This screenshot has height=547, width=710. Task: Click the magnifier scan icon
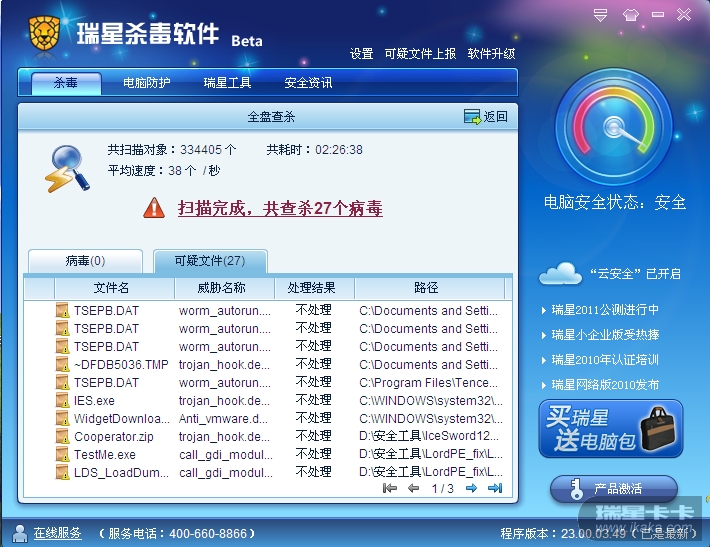click(67, 168)
